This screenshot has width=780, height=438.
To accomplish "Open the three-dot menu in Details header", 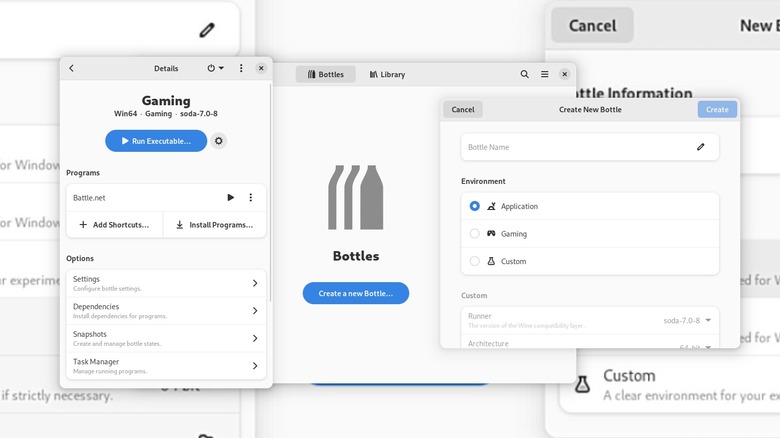I will click(241, 69).
